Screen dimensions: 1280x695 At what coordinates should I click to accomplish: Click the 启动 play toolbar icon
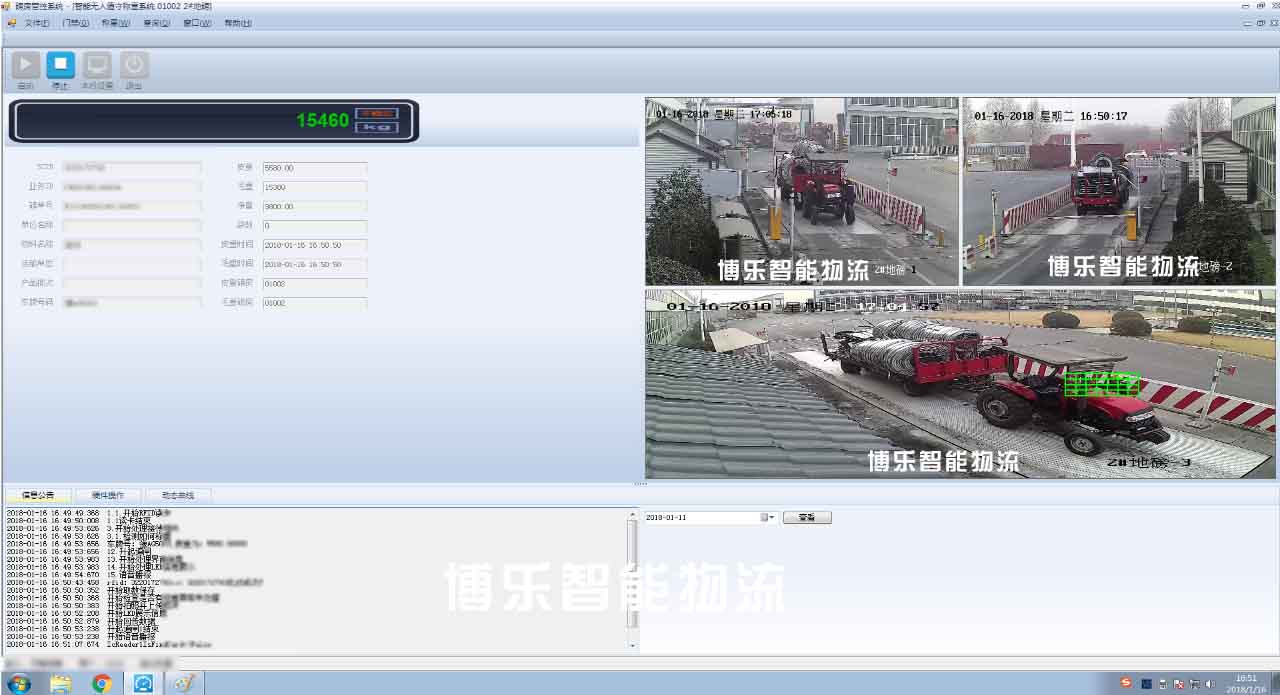tap(25, 65)
